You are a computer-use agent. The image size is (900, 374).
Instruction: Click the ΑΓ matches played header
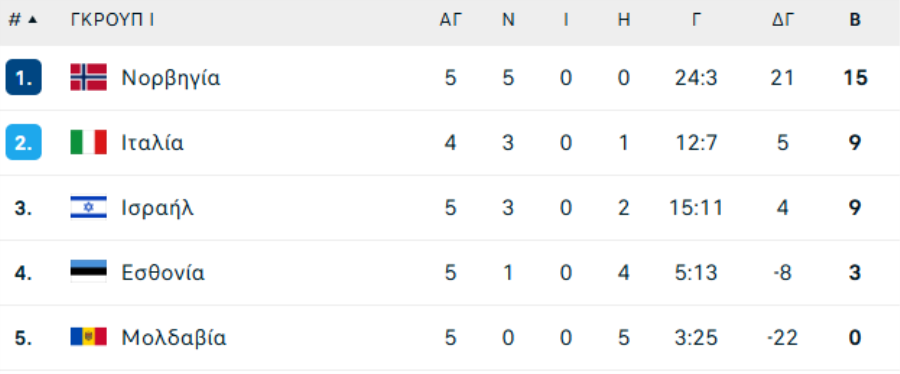[x=451, y=20]
